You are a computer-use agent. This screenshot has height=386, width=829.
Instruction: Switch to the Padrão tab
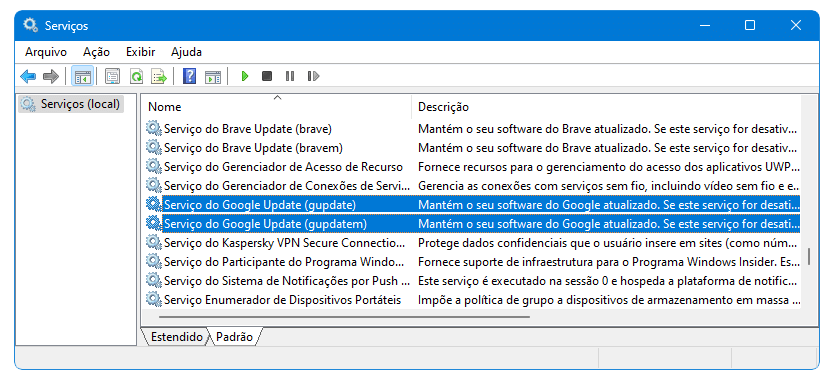click(234, 337)
